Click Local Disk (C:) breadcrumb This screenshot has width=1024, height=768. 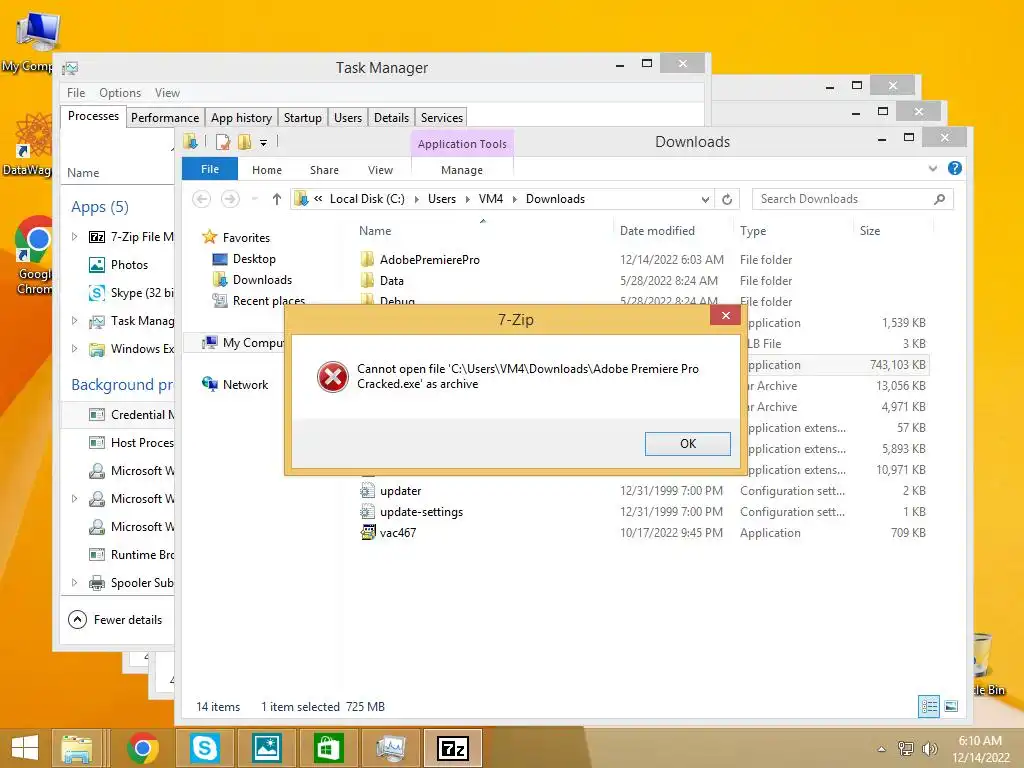(x=367, y=199)
